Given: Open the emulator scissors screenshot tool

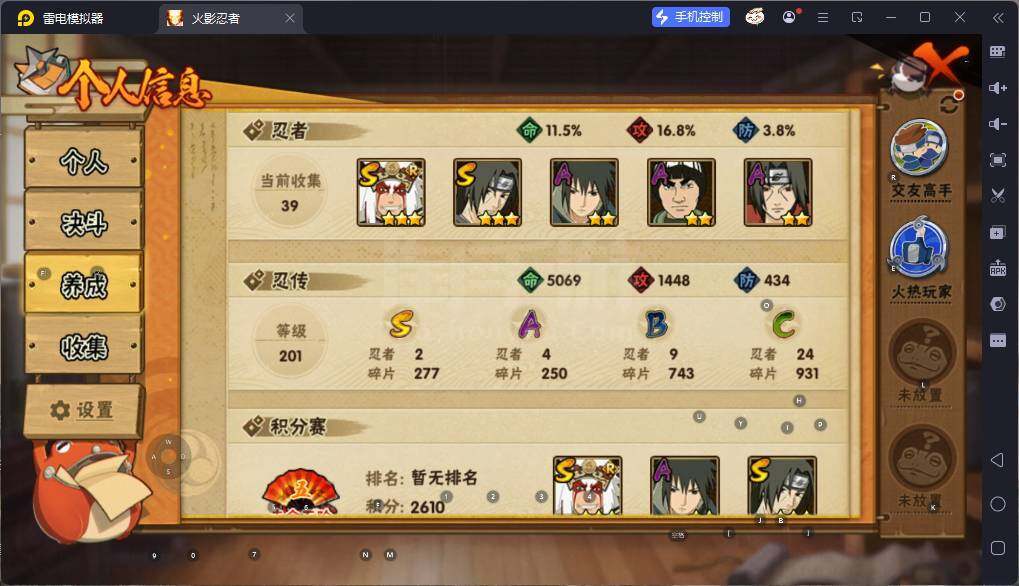Looking at the screenshot, I should click(998, 196).
